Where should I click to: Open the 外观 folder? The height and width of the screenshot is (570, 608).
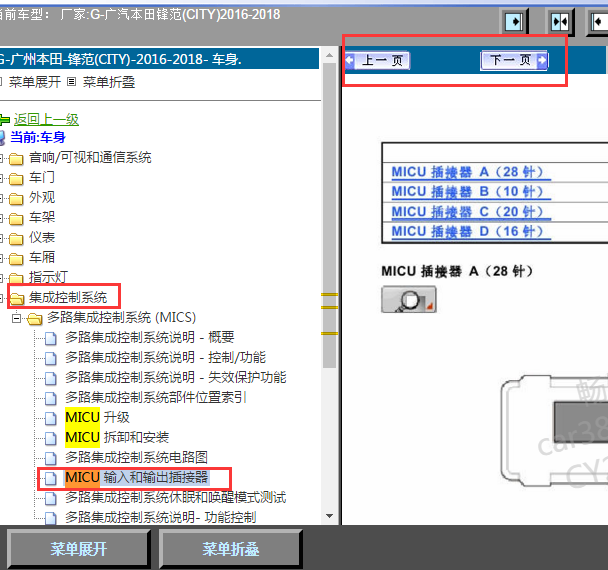[x=42, y=197]
